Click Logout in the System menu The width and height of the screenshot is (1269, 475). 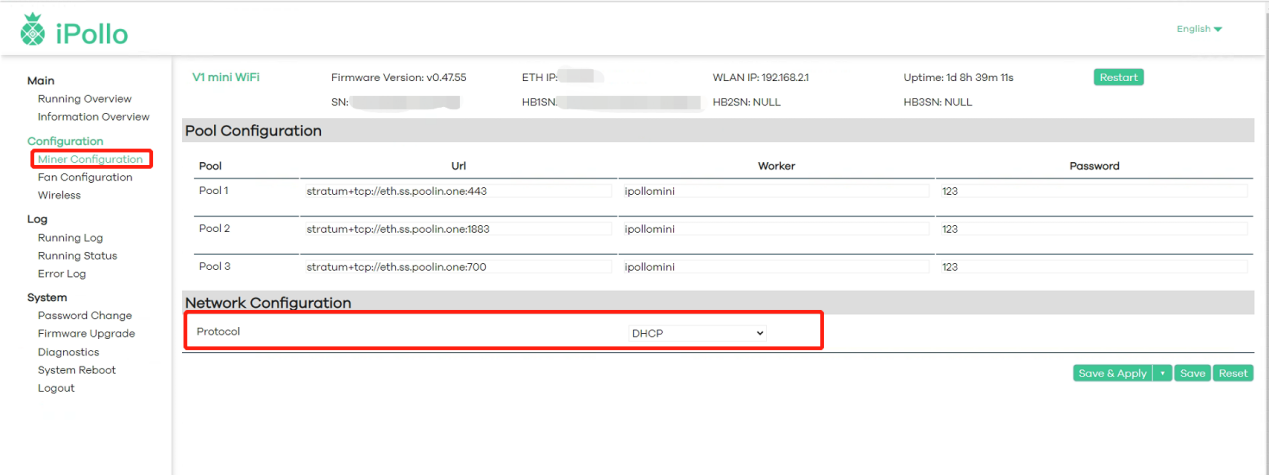[x=56, y=388]
